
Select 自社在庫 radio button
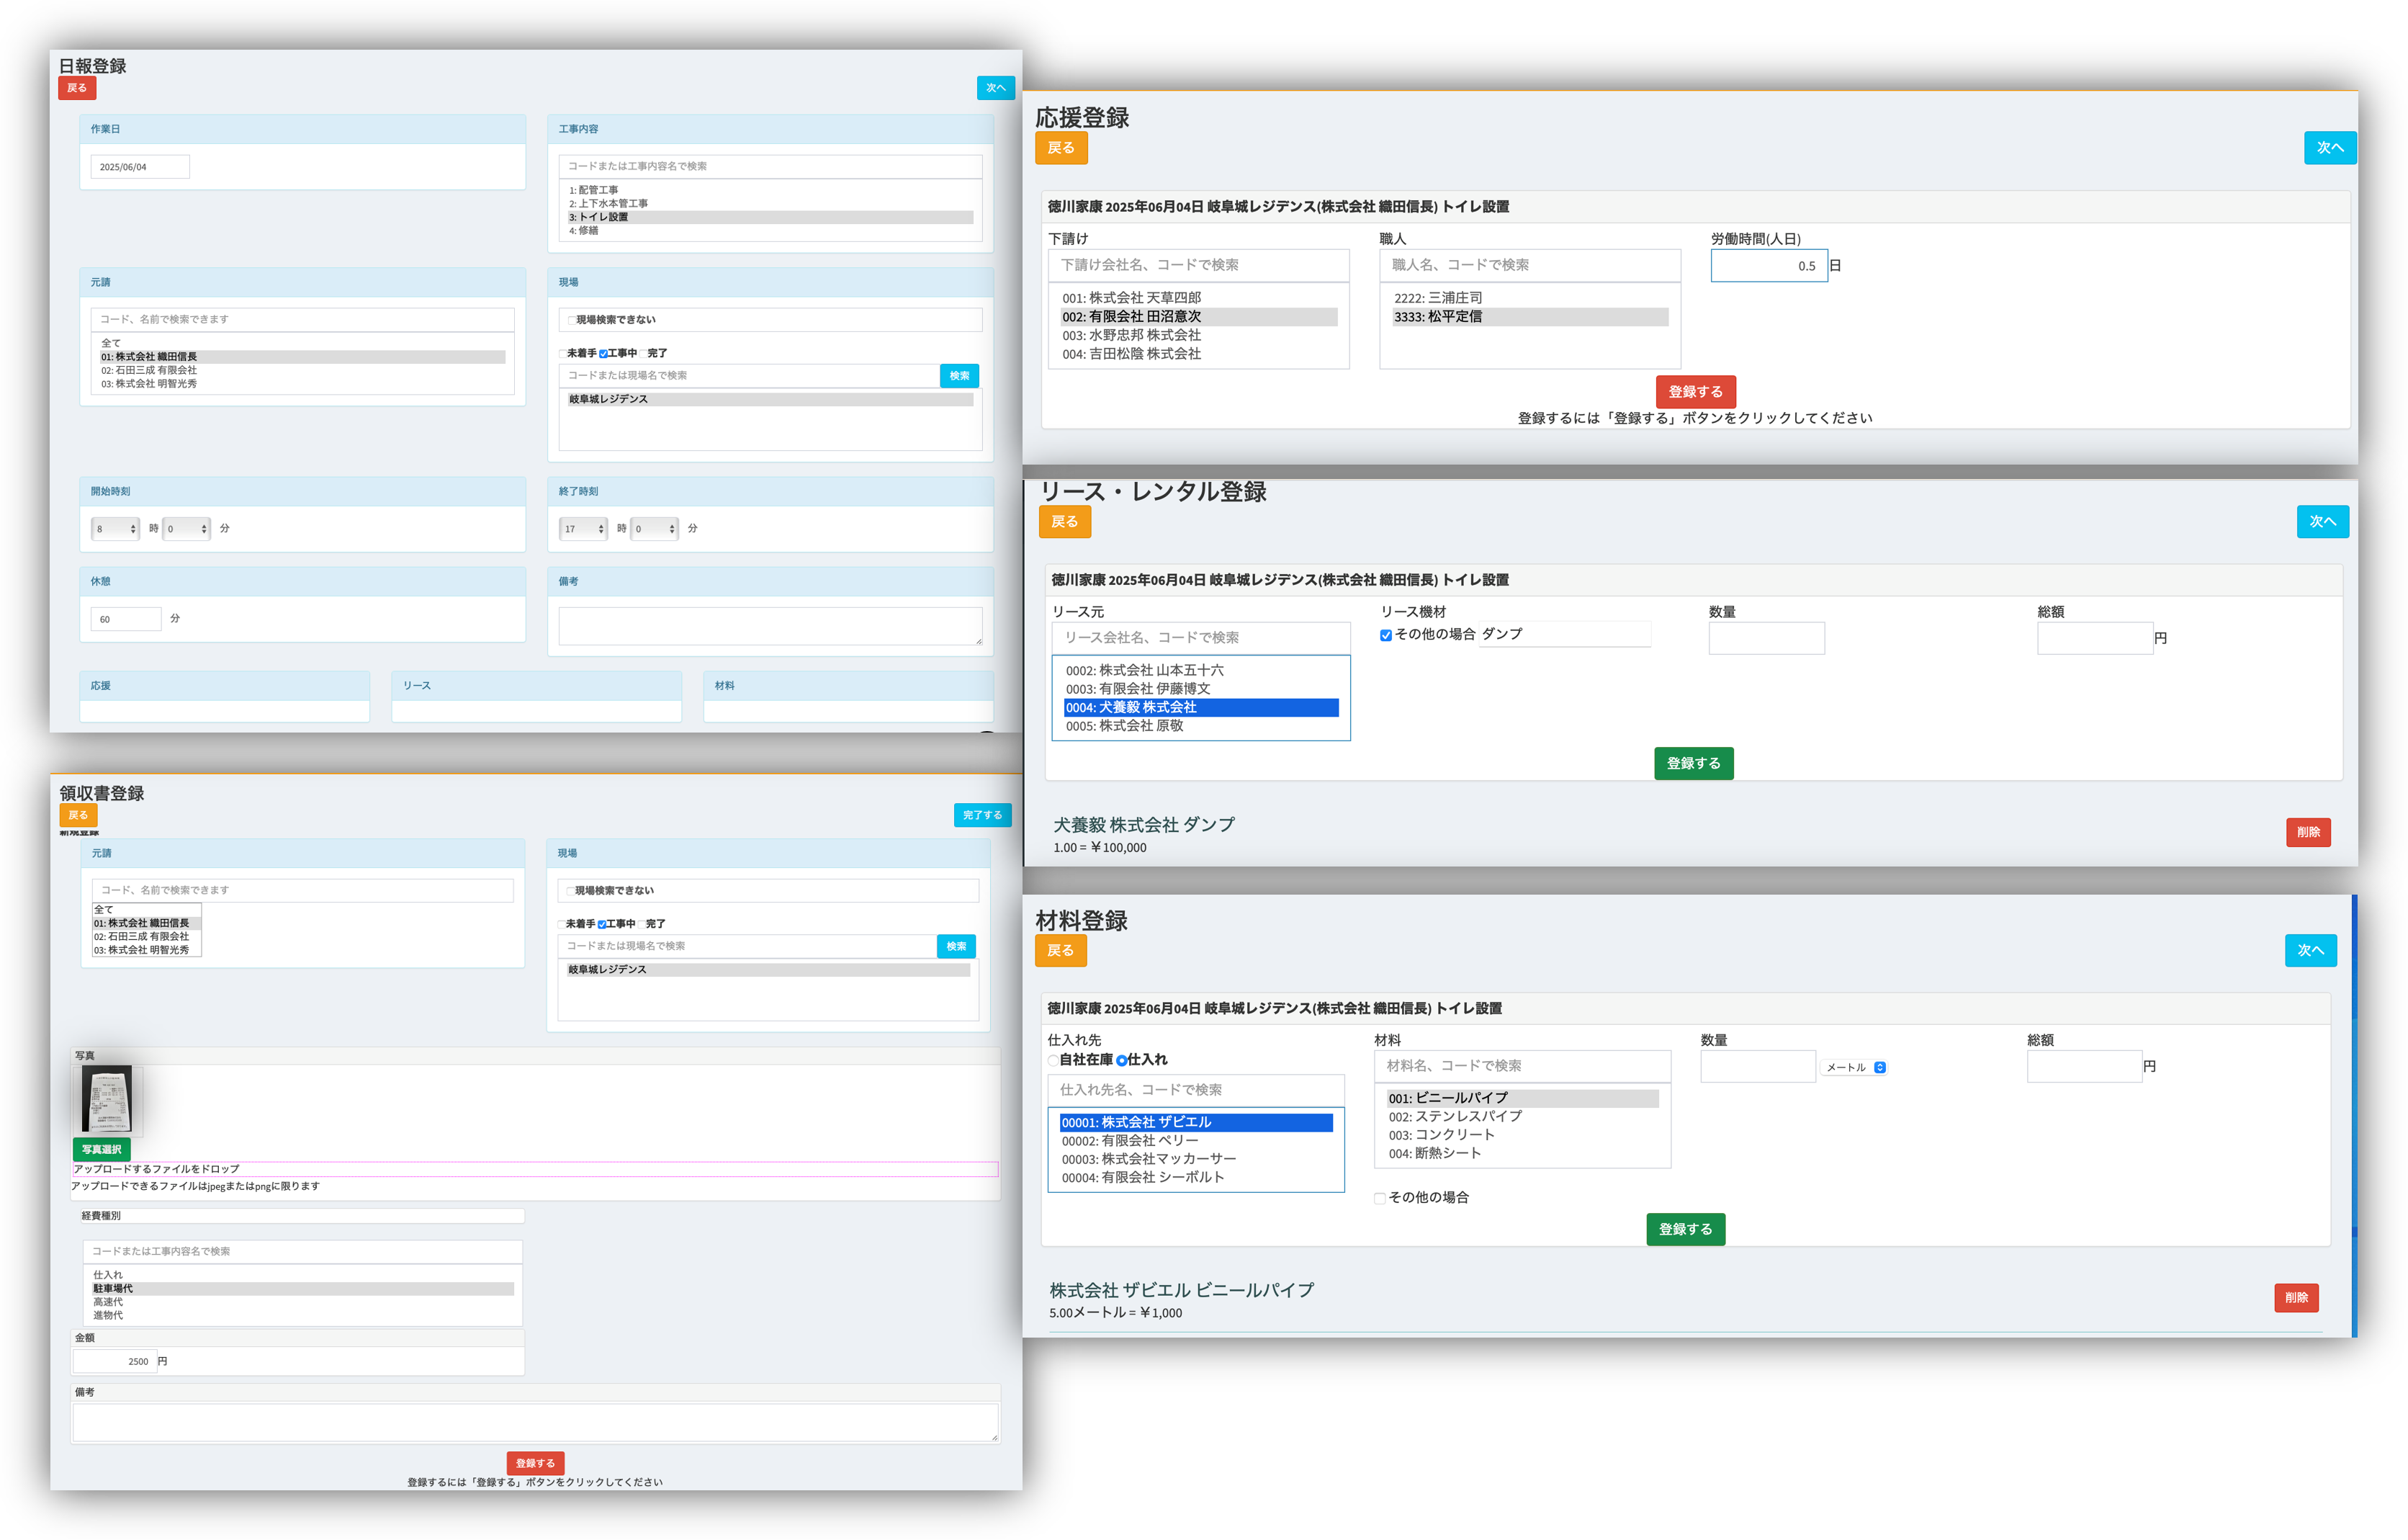pyautogui.click(x=1053, y=1060)
